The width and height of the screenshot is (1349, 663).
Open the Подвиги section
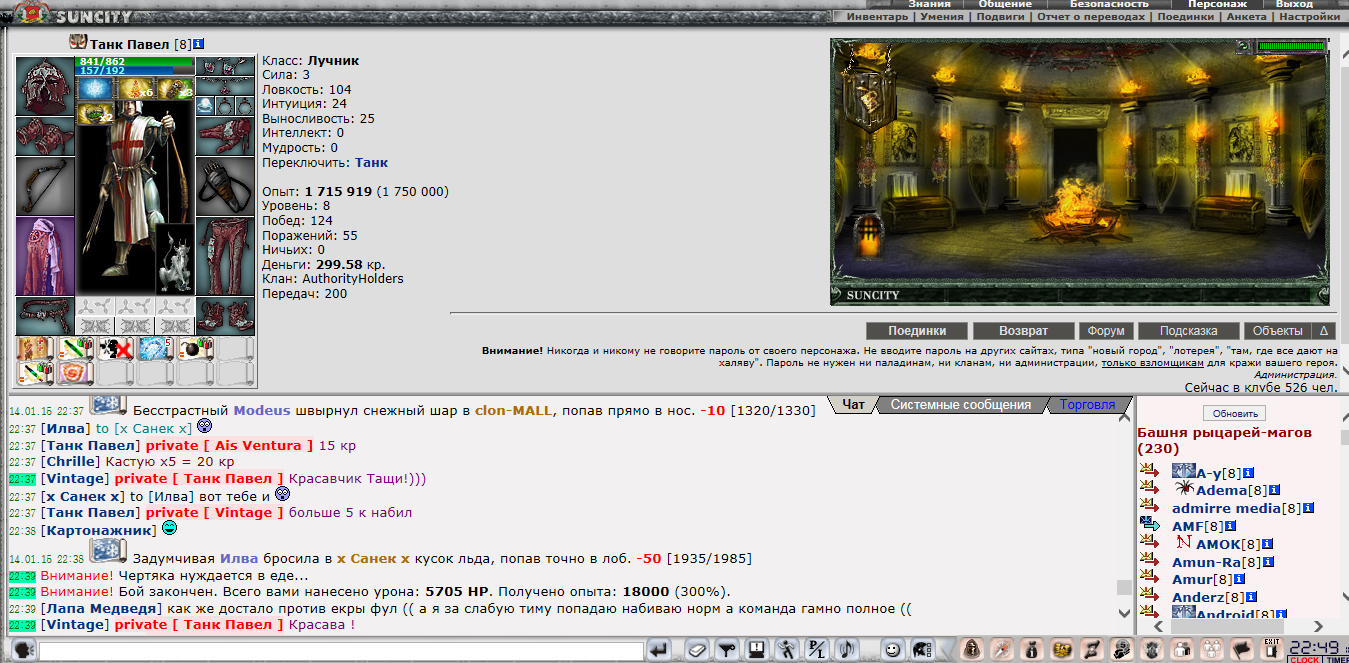coord(1001,17)
